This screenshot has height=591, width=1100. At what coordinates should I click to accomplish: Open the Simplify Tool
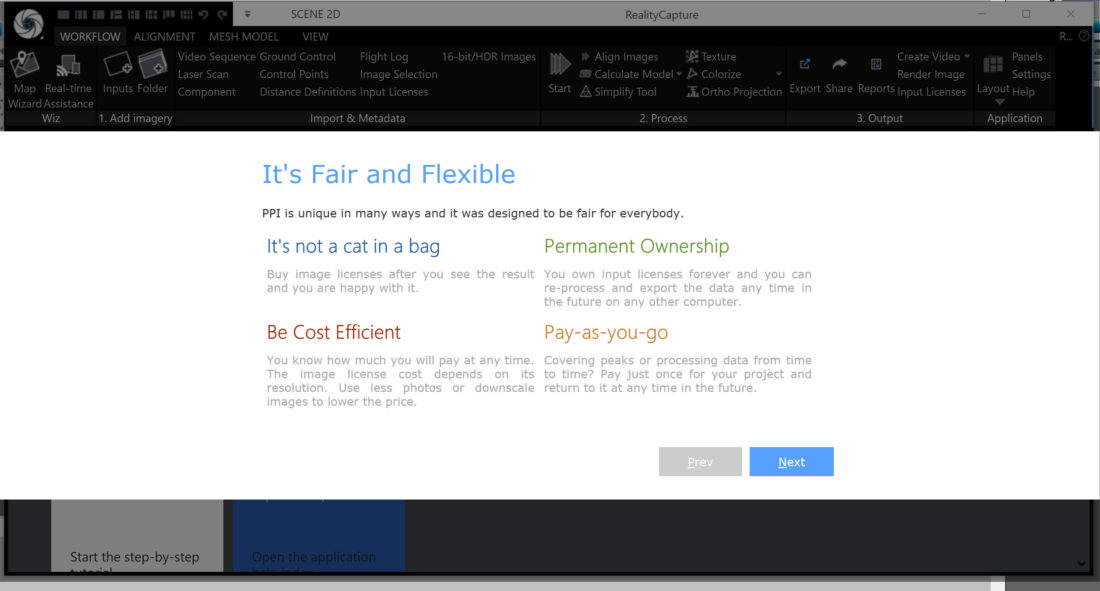click(x=618, y=92)
